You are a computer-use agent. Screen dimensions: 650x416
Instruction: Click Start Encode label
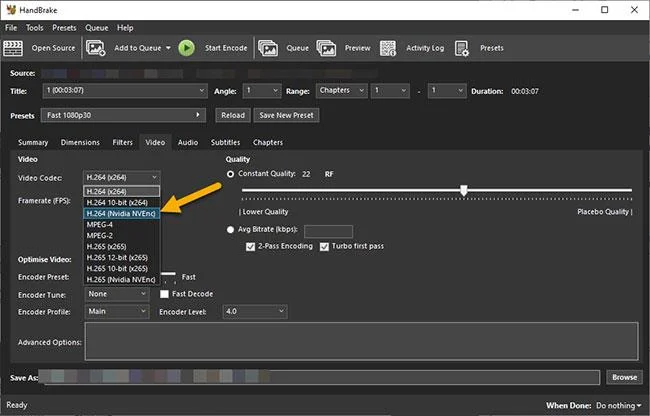point(226,48)
